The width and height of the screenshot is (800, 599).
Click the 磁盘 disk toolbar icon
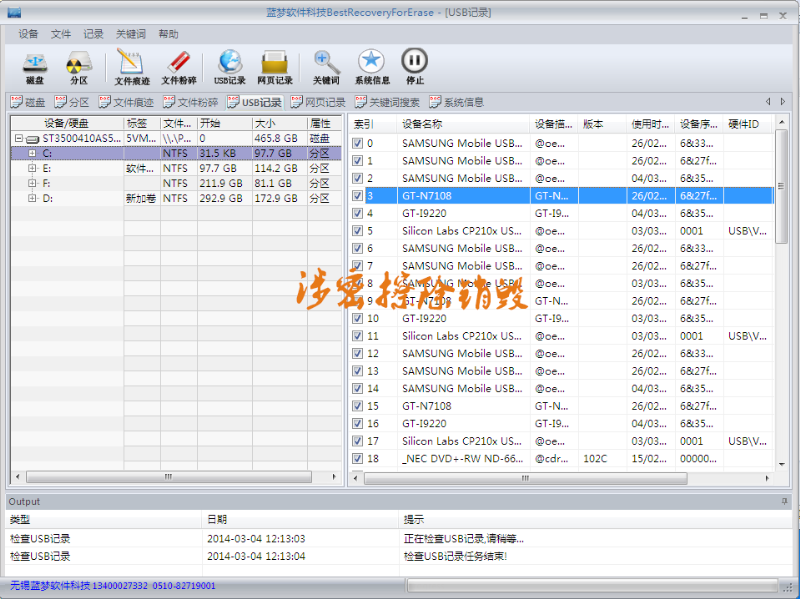[x=35, y=66]
